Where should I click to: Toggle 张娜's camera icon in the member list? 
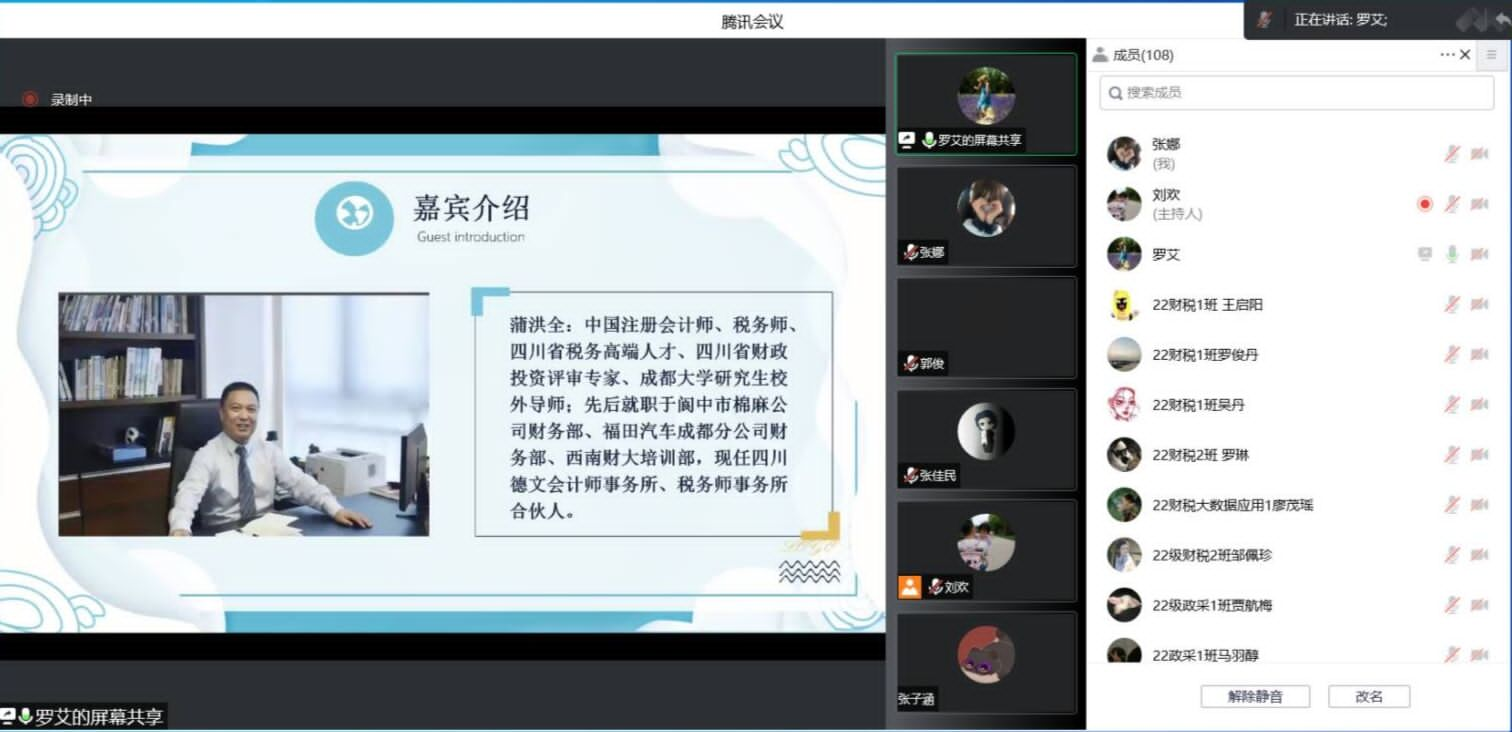pyautogui.click(x=1479, y=154)
